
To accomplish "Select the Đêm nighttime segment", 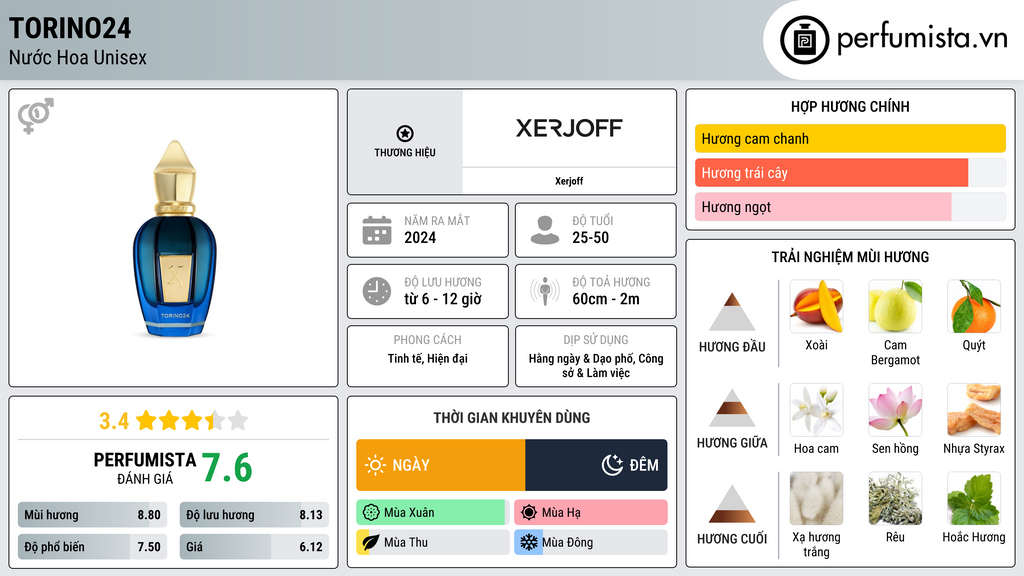I will [596, 465].
